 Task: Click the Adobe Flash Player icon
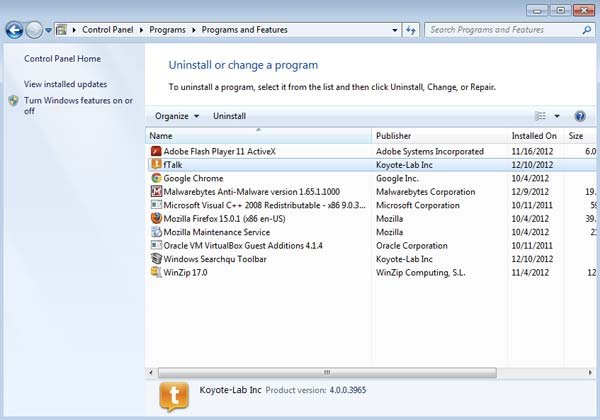point(156,151)
